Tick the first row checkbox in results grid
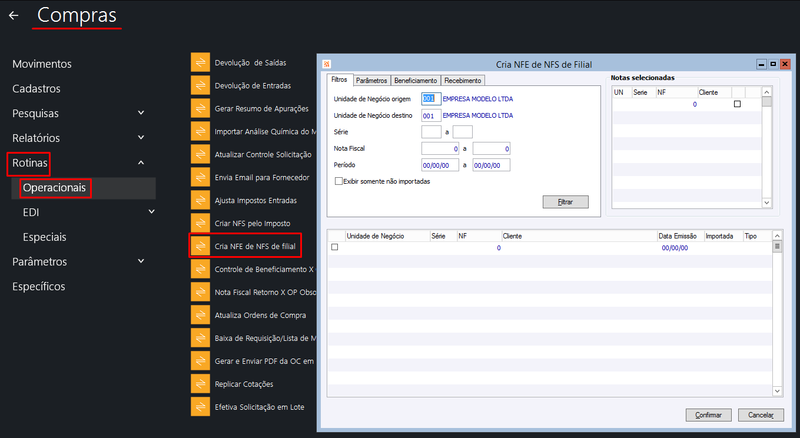 click(x=335, y=247)
